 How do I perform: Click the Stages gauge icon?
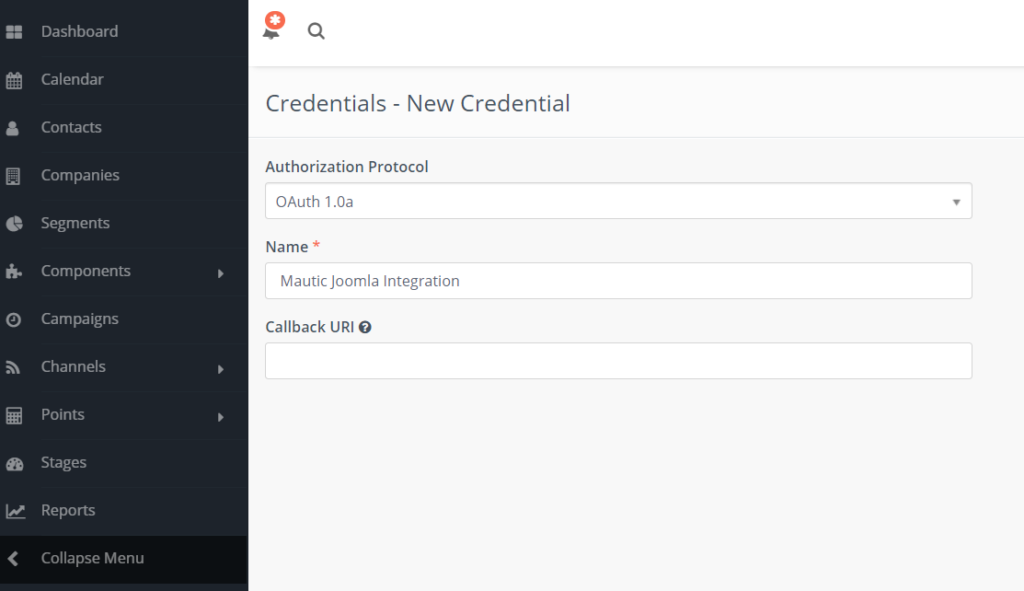tap(14, 463)
